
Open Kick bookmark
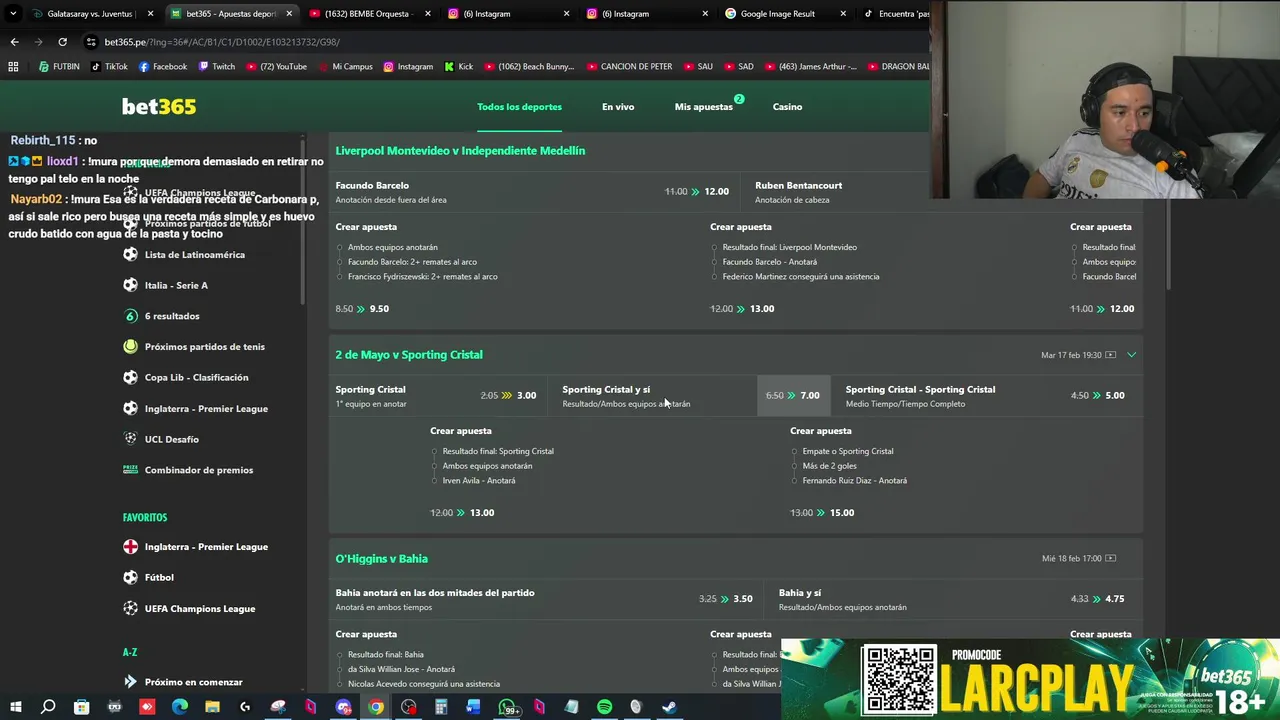(x=458, y=67)
